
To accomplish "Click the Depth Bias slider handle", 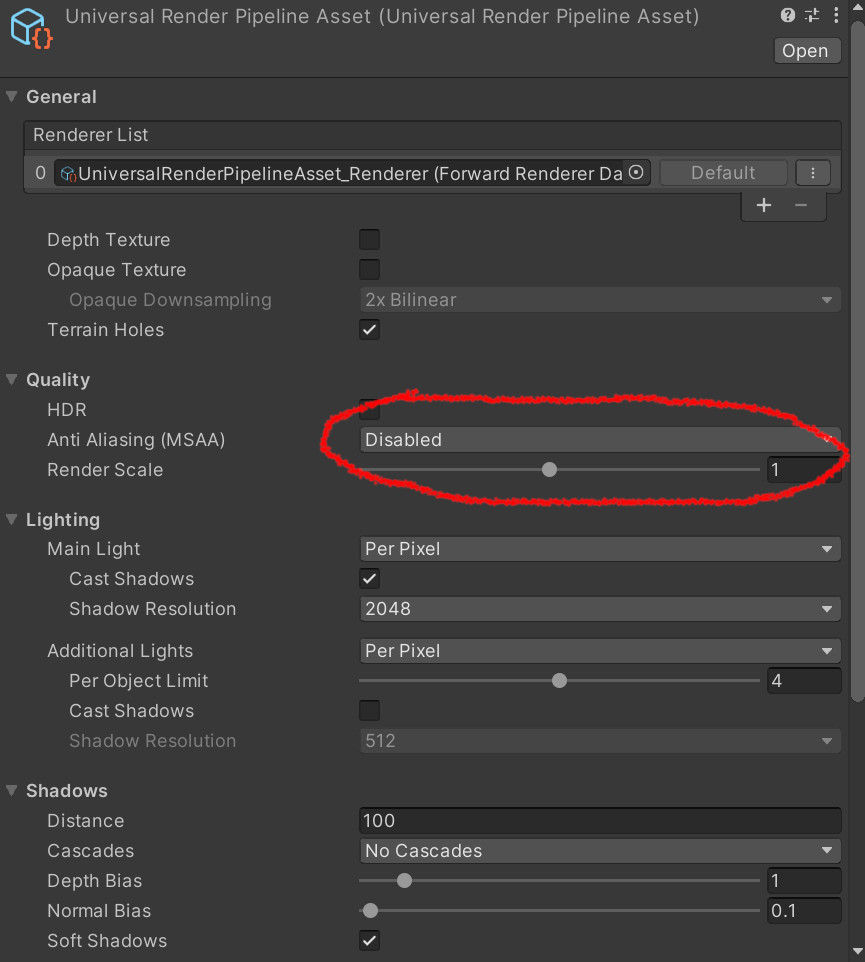I will [404, 880].
